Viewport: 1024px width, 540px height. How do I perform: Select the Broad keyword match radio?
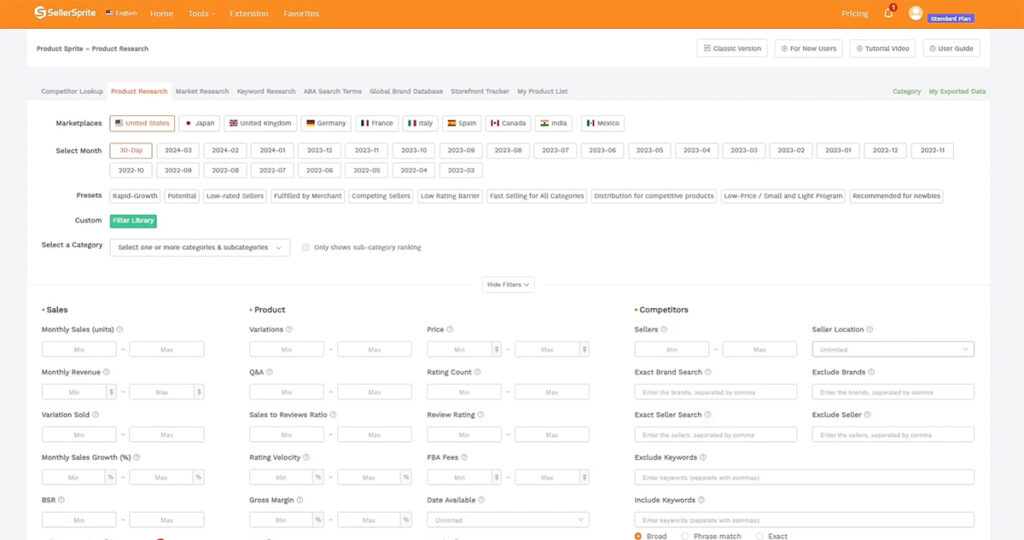pyautogui.click(x=638, y=536)
